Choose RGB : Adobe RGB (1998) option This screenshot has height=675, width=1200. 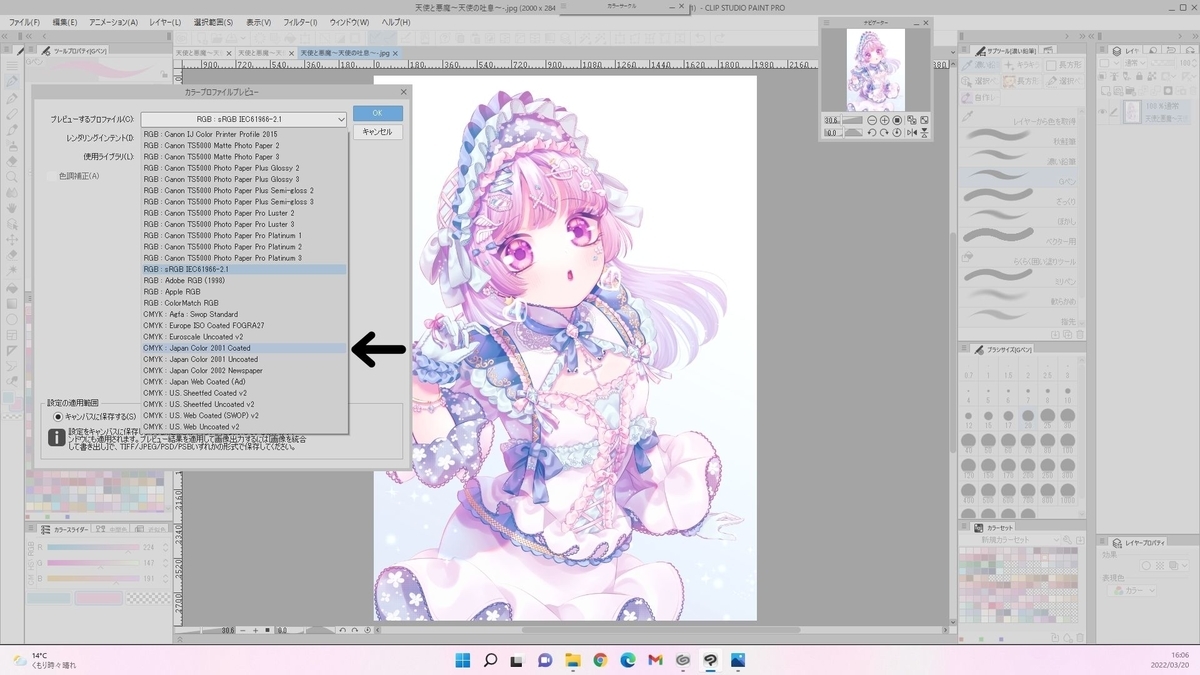(x=244, y=280)
